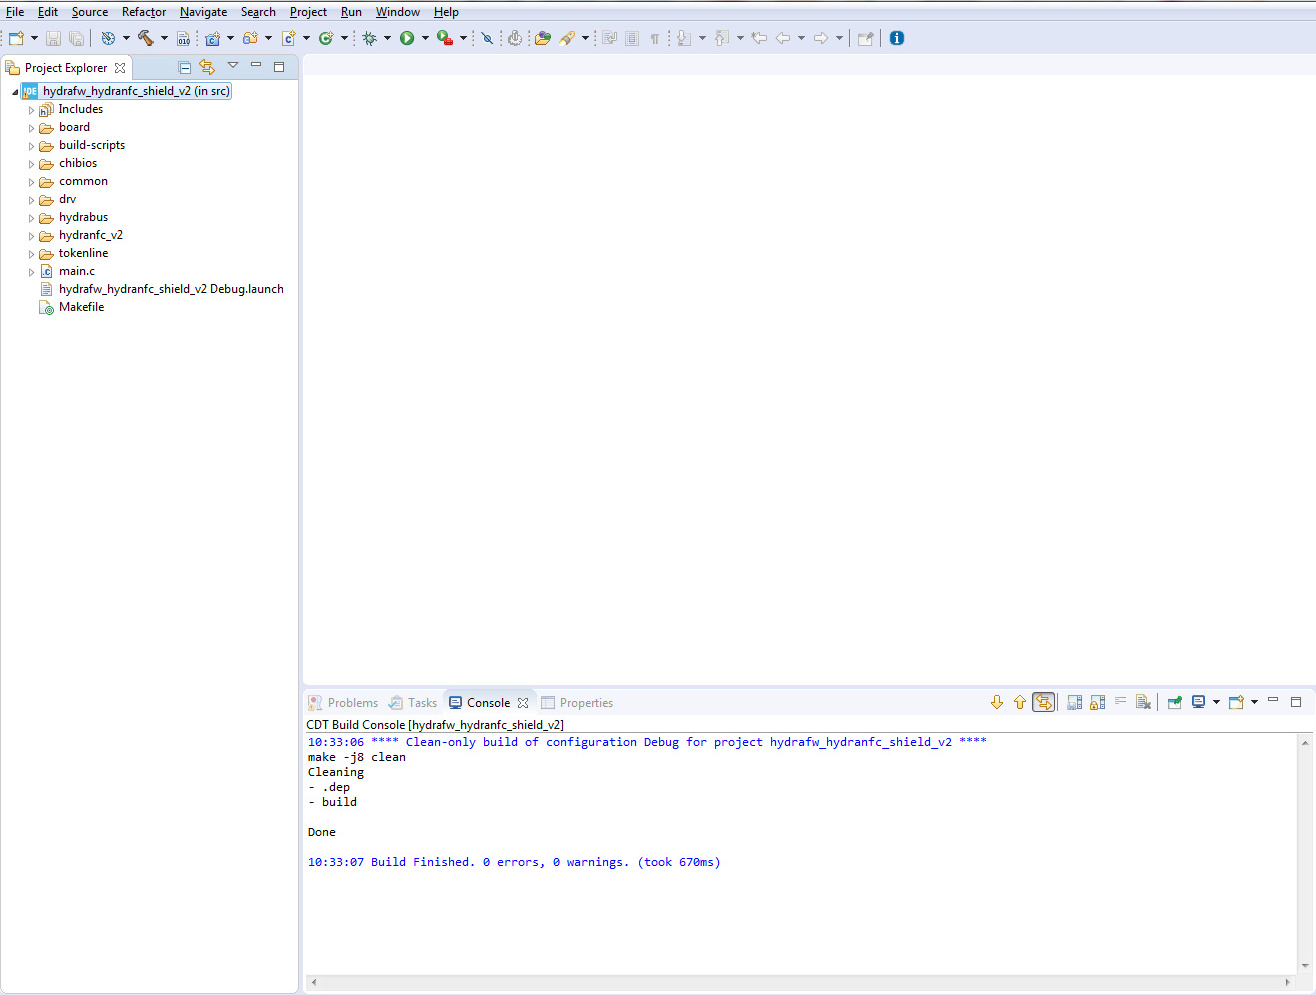Enable Link with Editor in Project Explorer
The image size is (1316, 995).
[207, 66]
